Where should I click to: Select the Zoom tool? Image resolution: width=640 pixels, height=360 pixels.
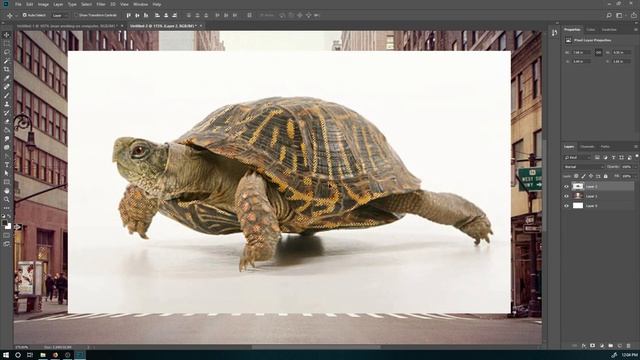click(x=6, y=199)
